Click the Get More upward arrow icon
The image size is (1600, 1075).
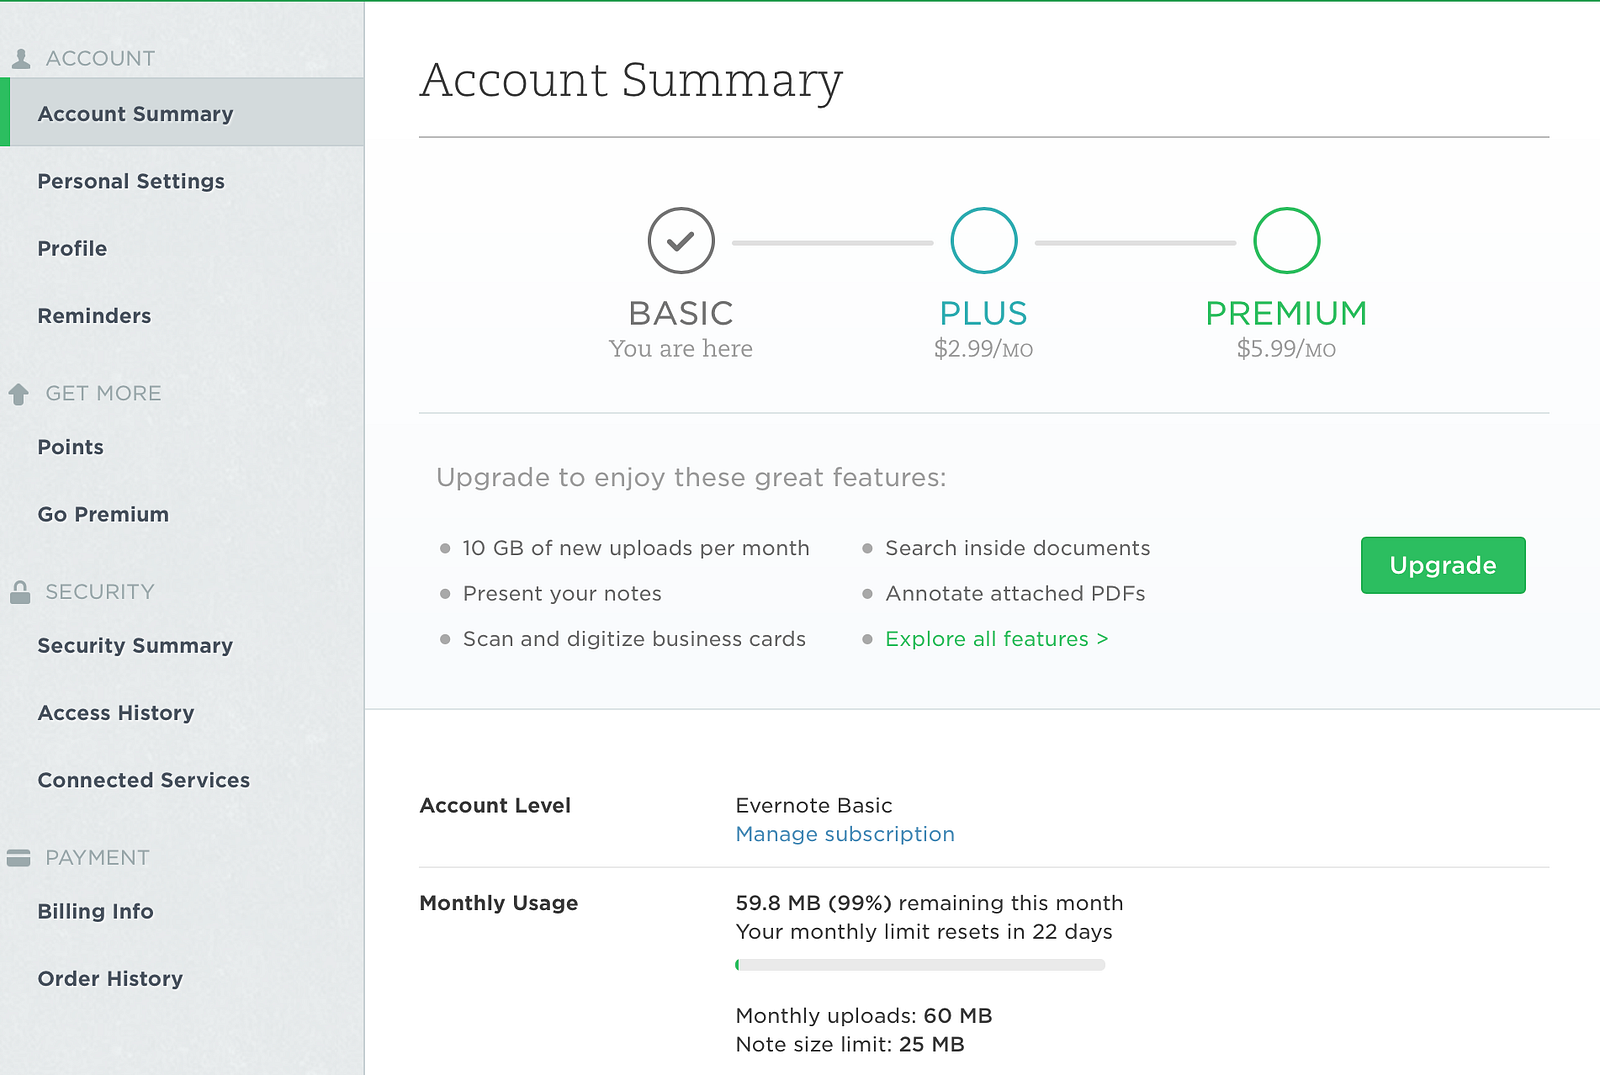tap(19, 394)
